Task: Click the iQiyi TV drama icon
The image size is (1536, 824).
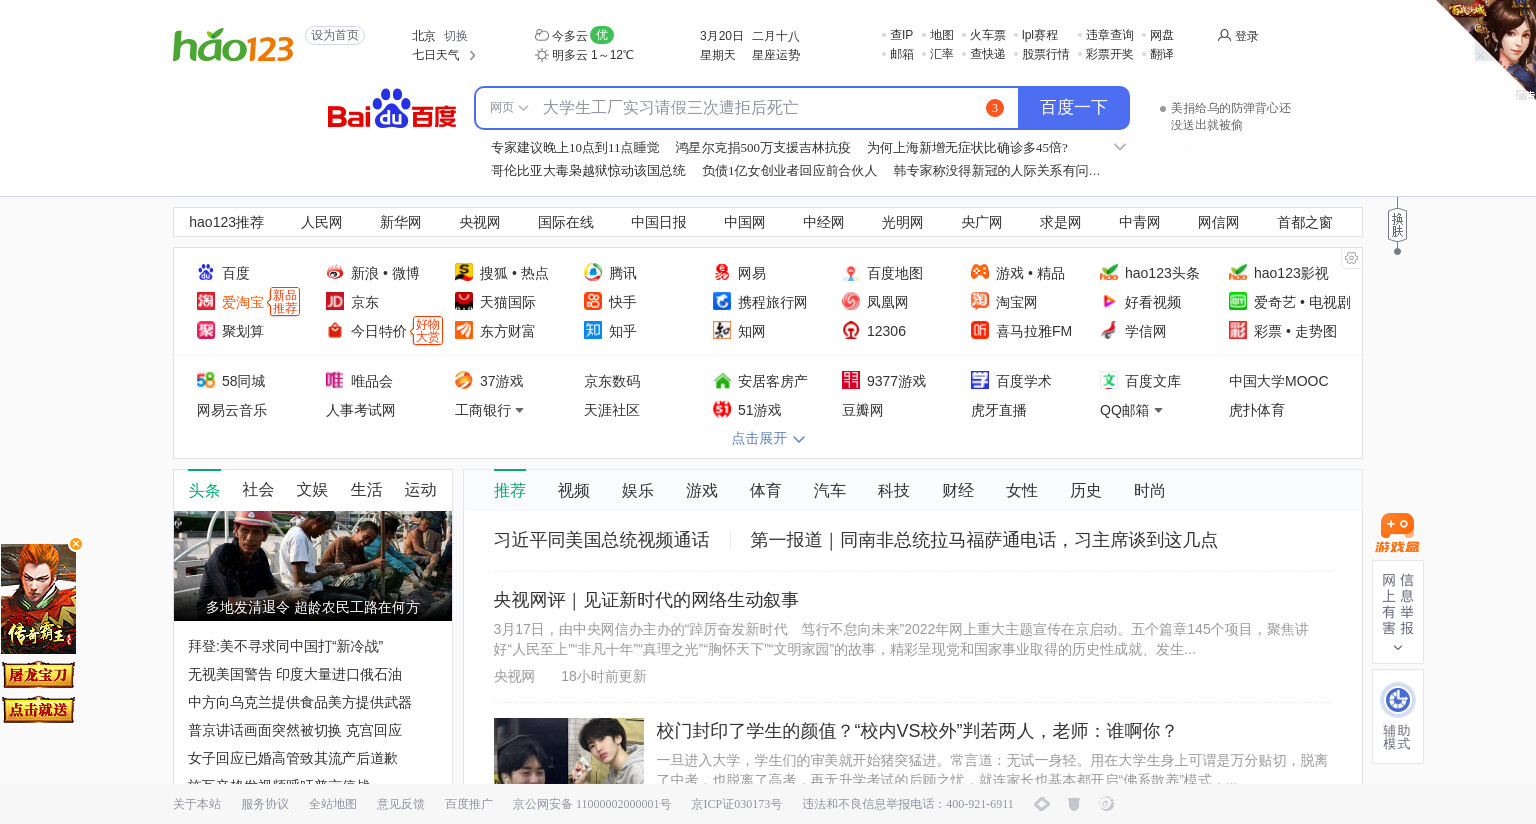Action: [1238, 301]
